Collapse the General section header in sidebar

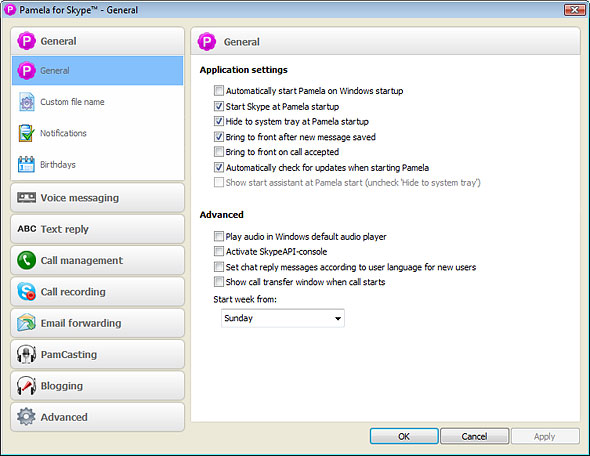pyautogui.click(x=97, y=41)
